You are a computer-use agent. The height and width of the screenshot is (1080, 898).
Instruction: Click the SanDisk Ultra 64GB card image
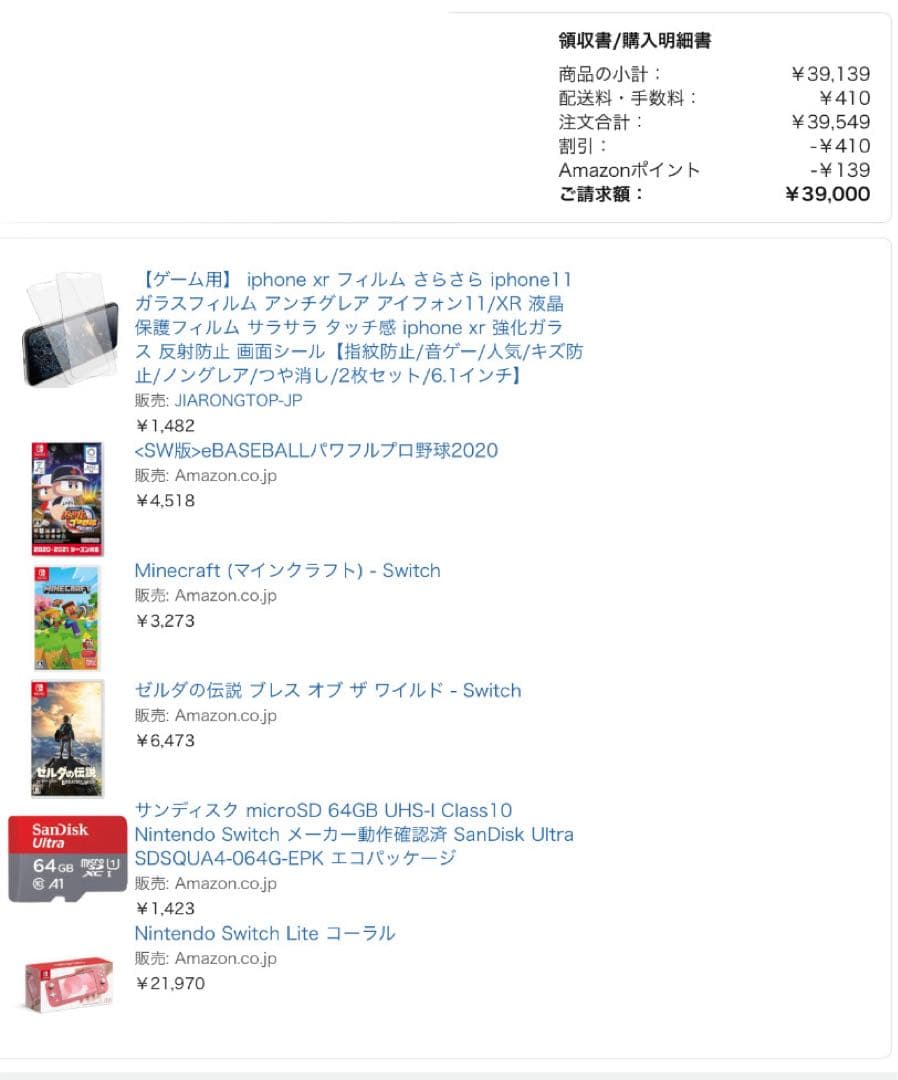pyautogui.click(x=67, y=859)
